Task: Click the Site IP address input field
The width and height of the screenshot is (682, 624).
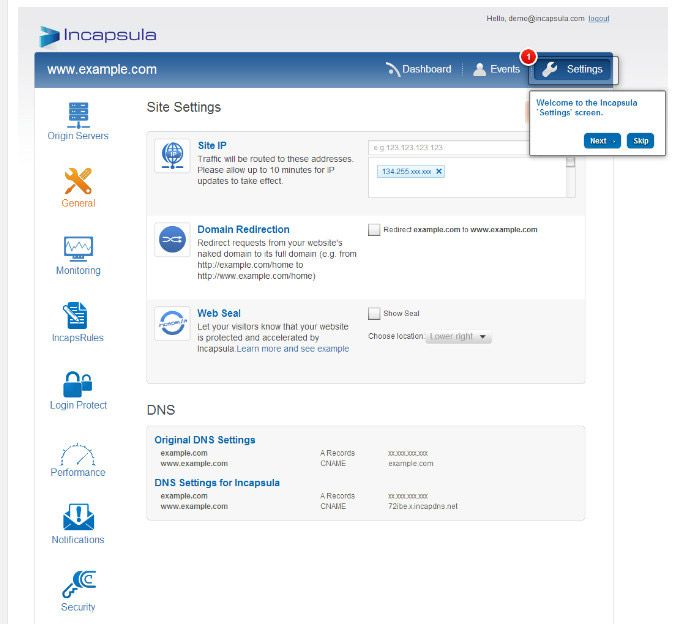Action: tap(448, 147)
